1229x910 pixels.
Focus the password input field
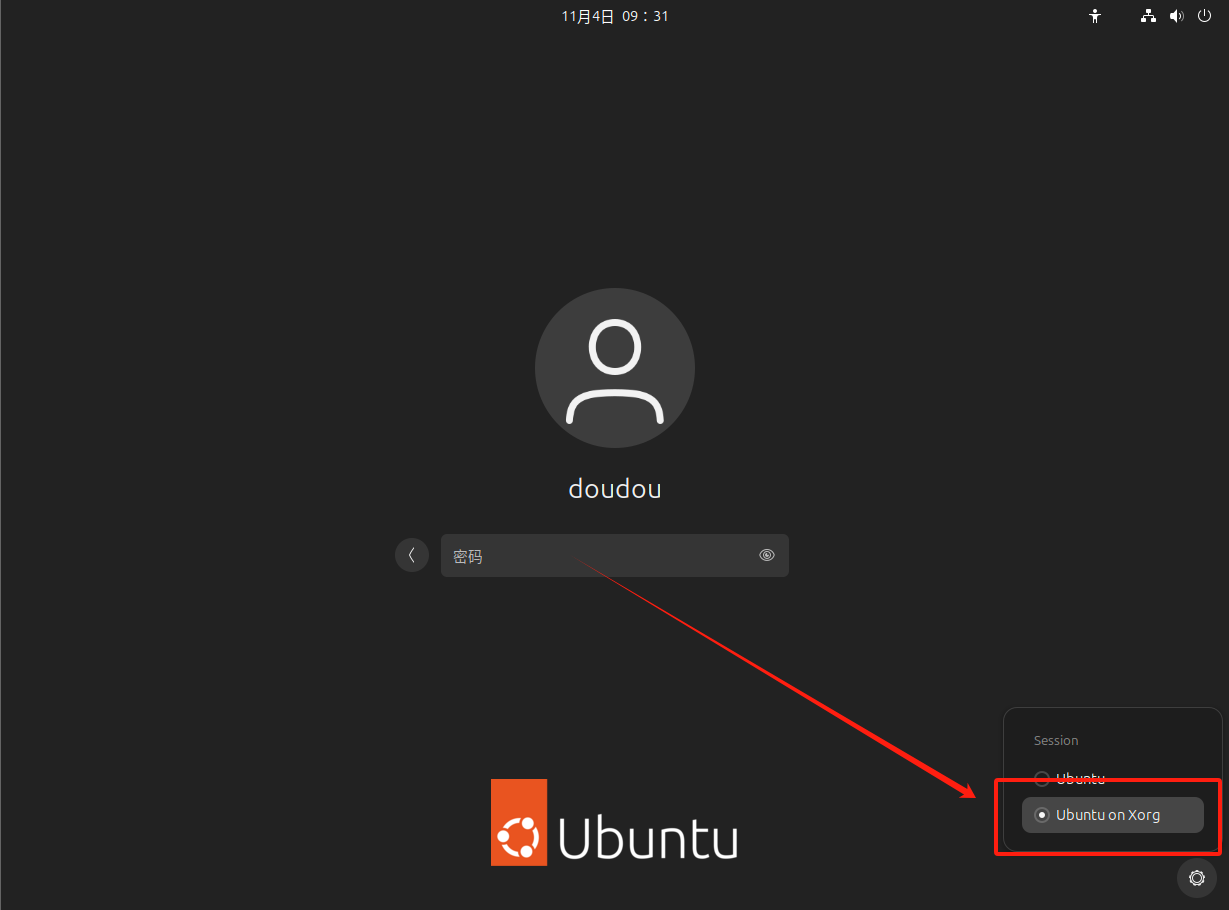[x=614, y=555]
